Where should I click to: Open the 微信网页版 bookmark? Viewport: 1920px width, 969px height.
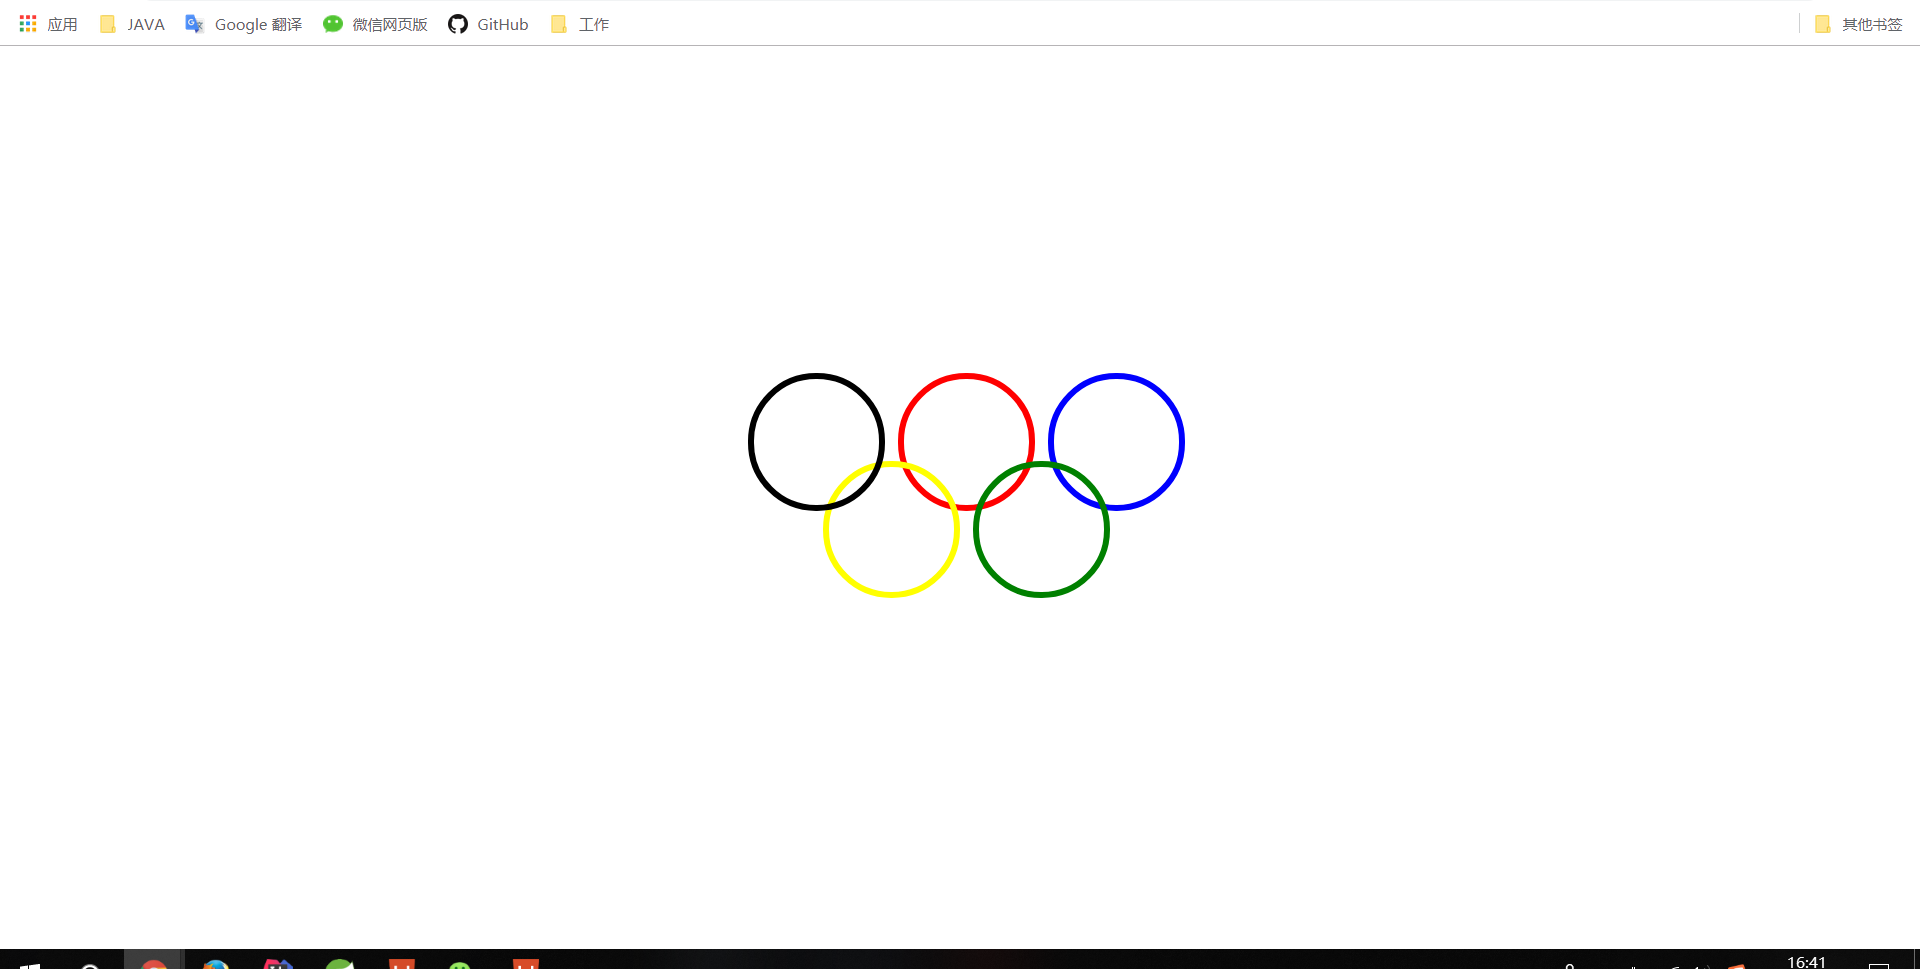point(375,24)
